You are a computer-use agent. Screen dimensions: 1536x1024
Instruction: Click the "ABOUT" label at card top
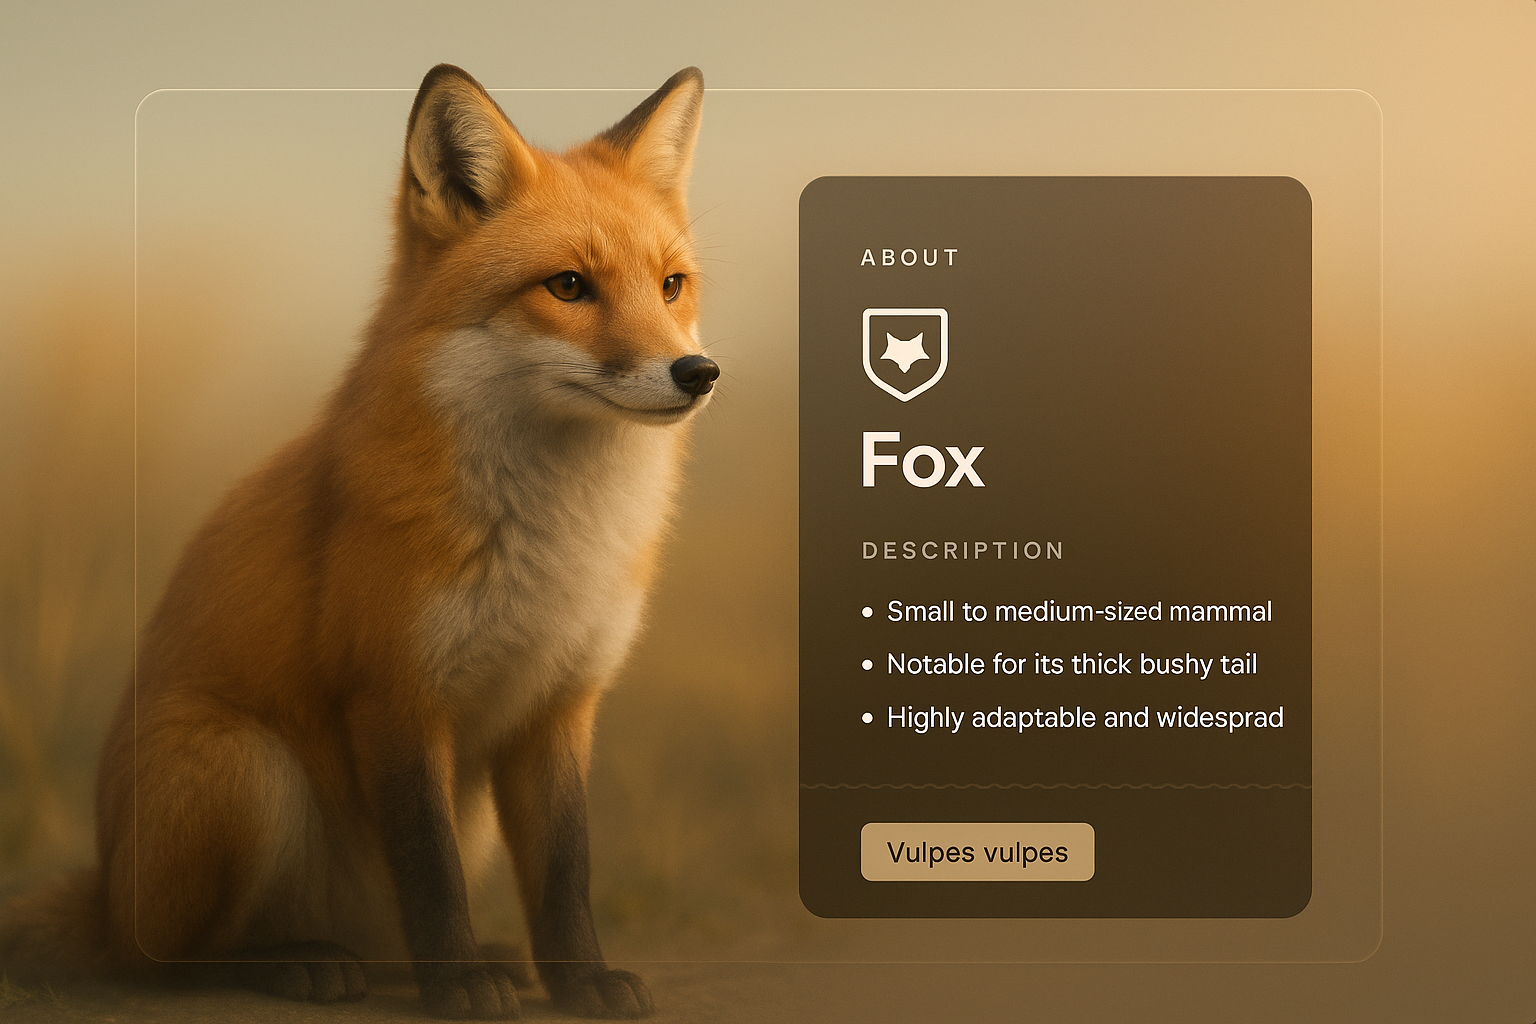tap(910, 258)
